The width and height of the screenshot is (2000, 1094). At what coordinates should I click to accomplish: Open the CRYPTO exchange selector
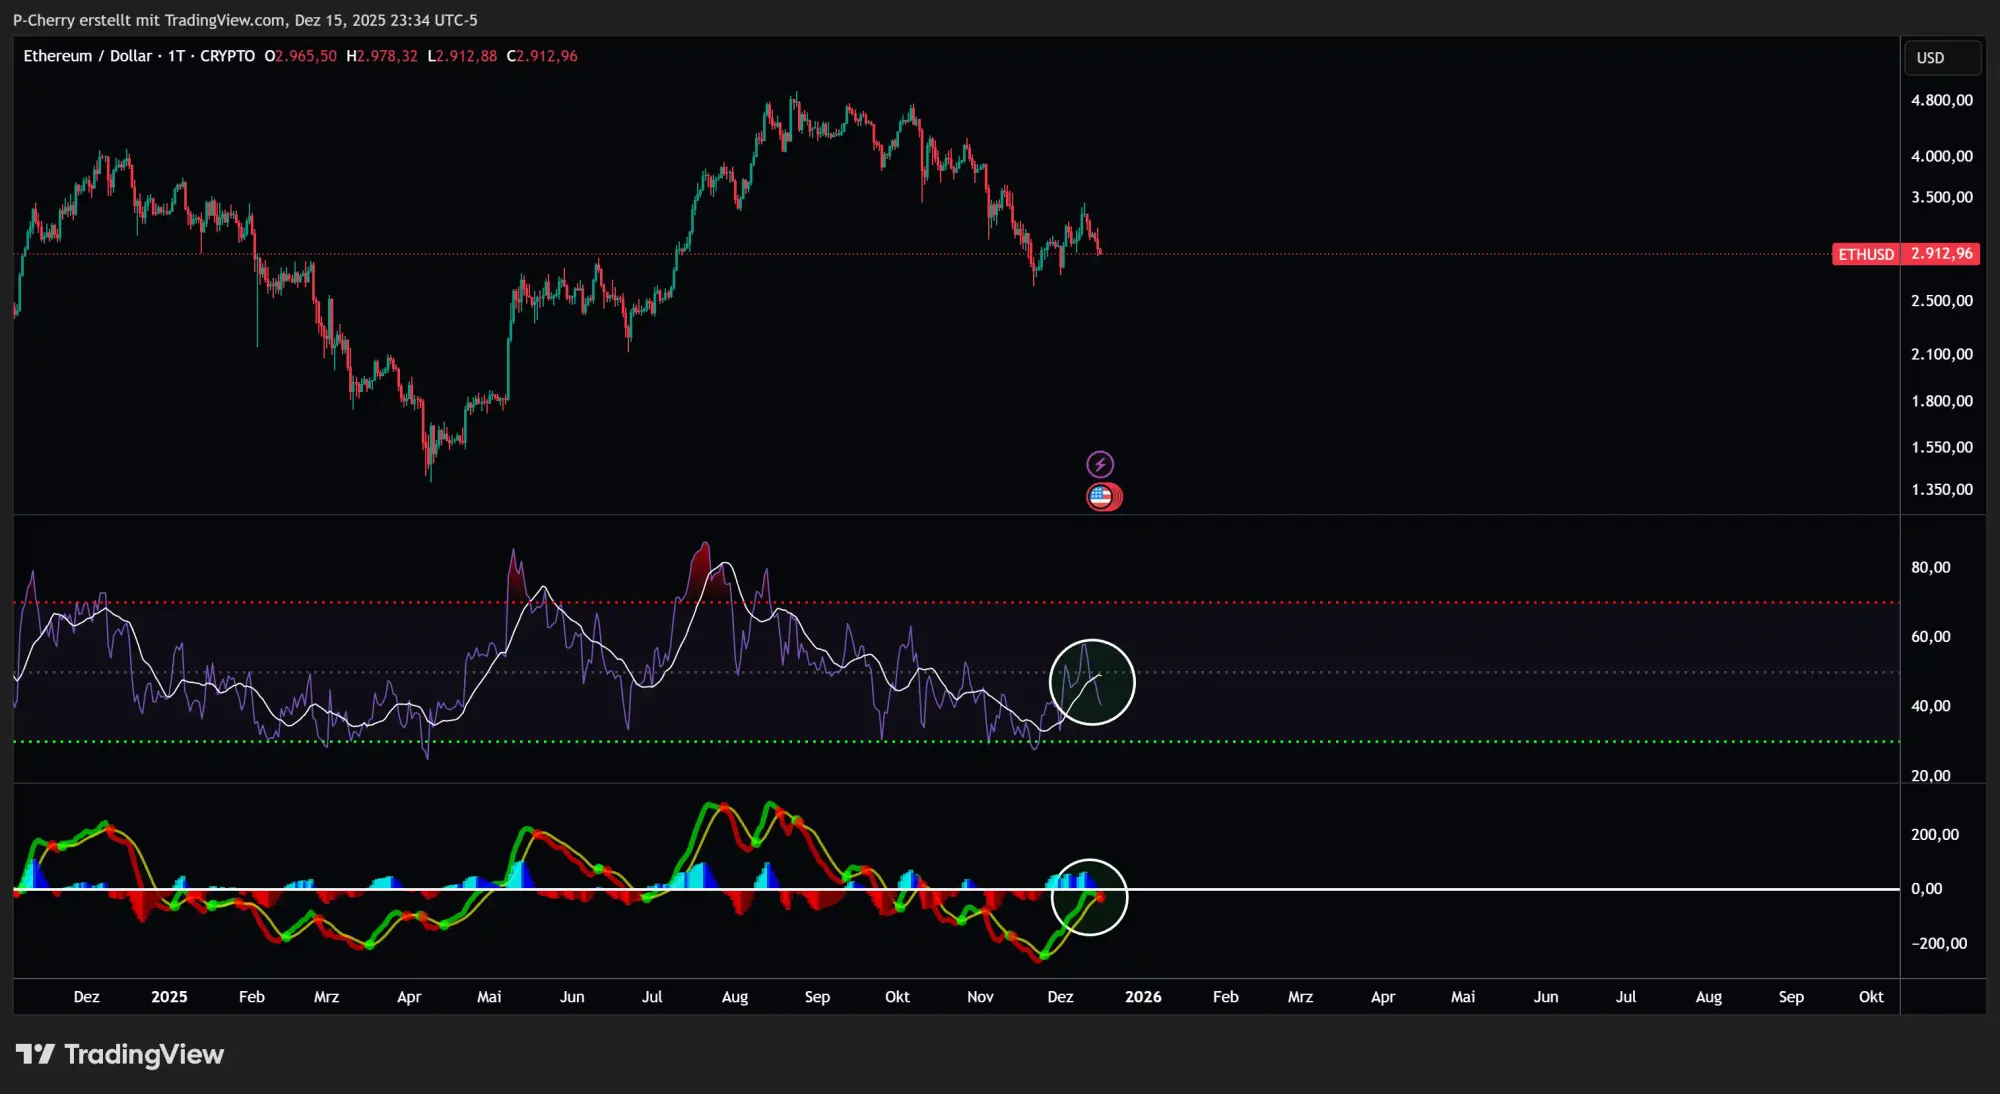coord(227,56)
